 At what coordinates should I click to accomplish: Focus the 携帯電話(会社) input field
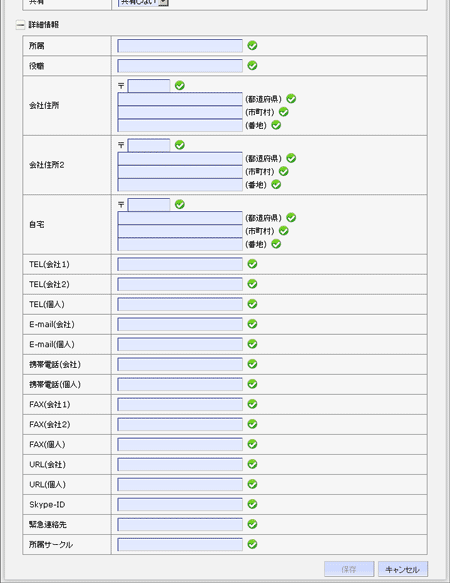(x=180, y=364)
